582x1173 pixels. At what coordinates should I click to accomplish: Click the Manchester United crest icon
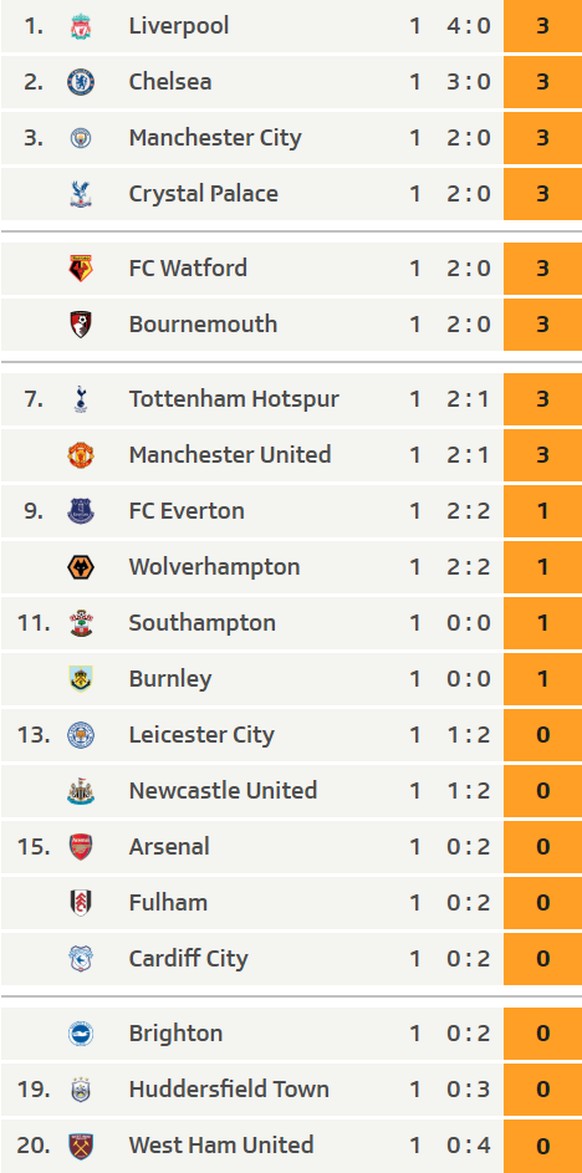81,455
